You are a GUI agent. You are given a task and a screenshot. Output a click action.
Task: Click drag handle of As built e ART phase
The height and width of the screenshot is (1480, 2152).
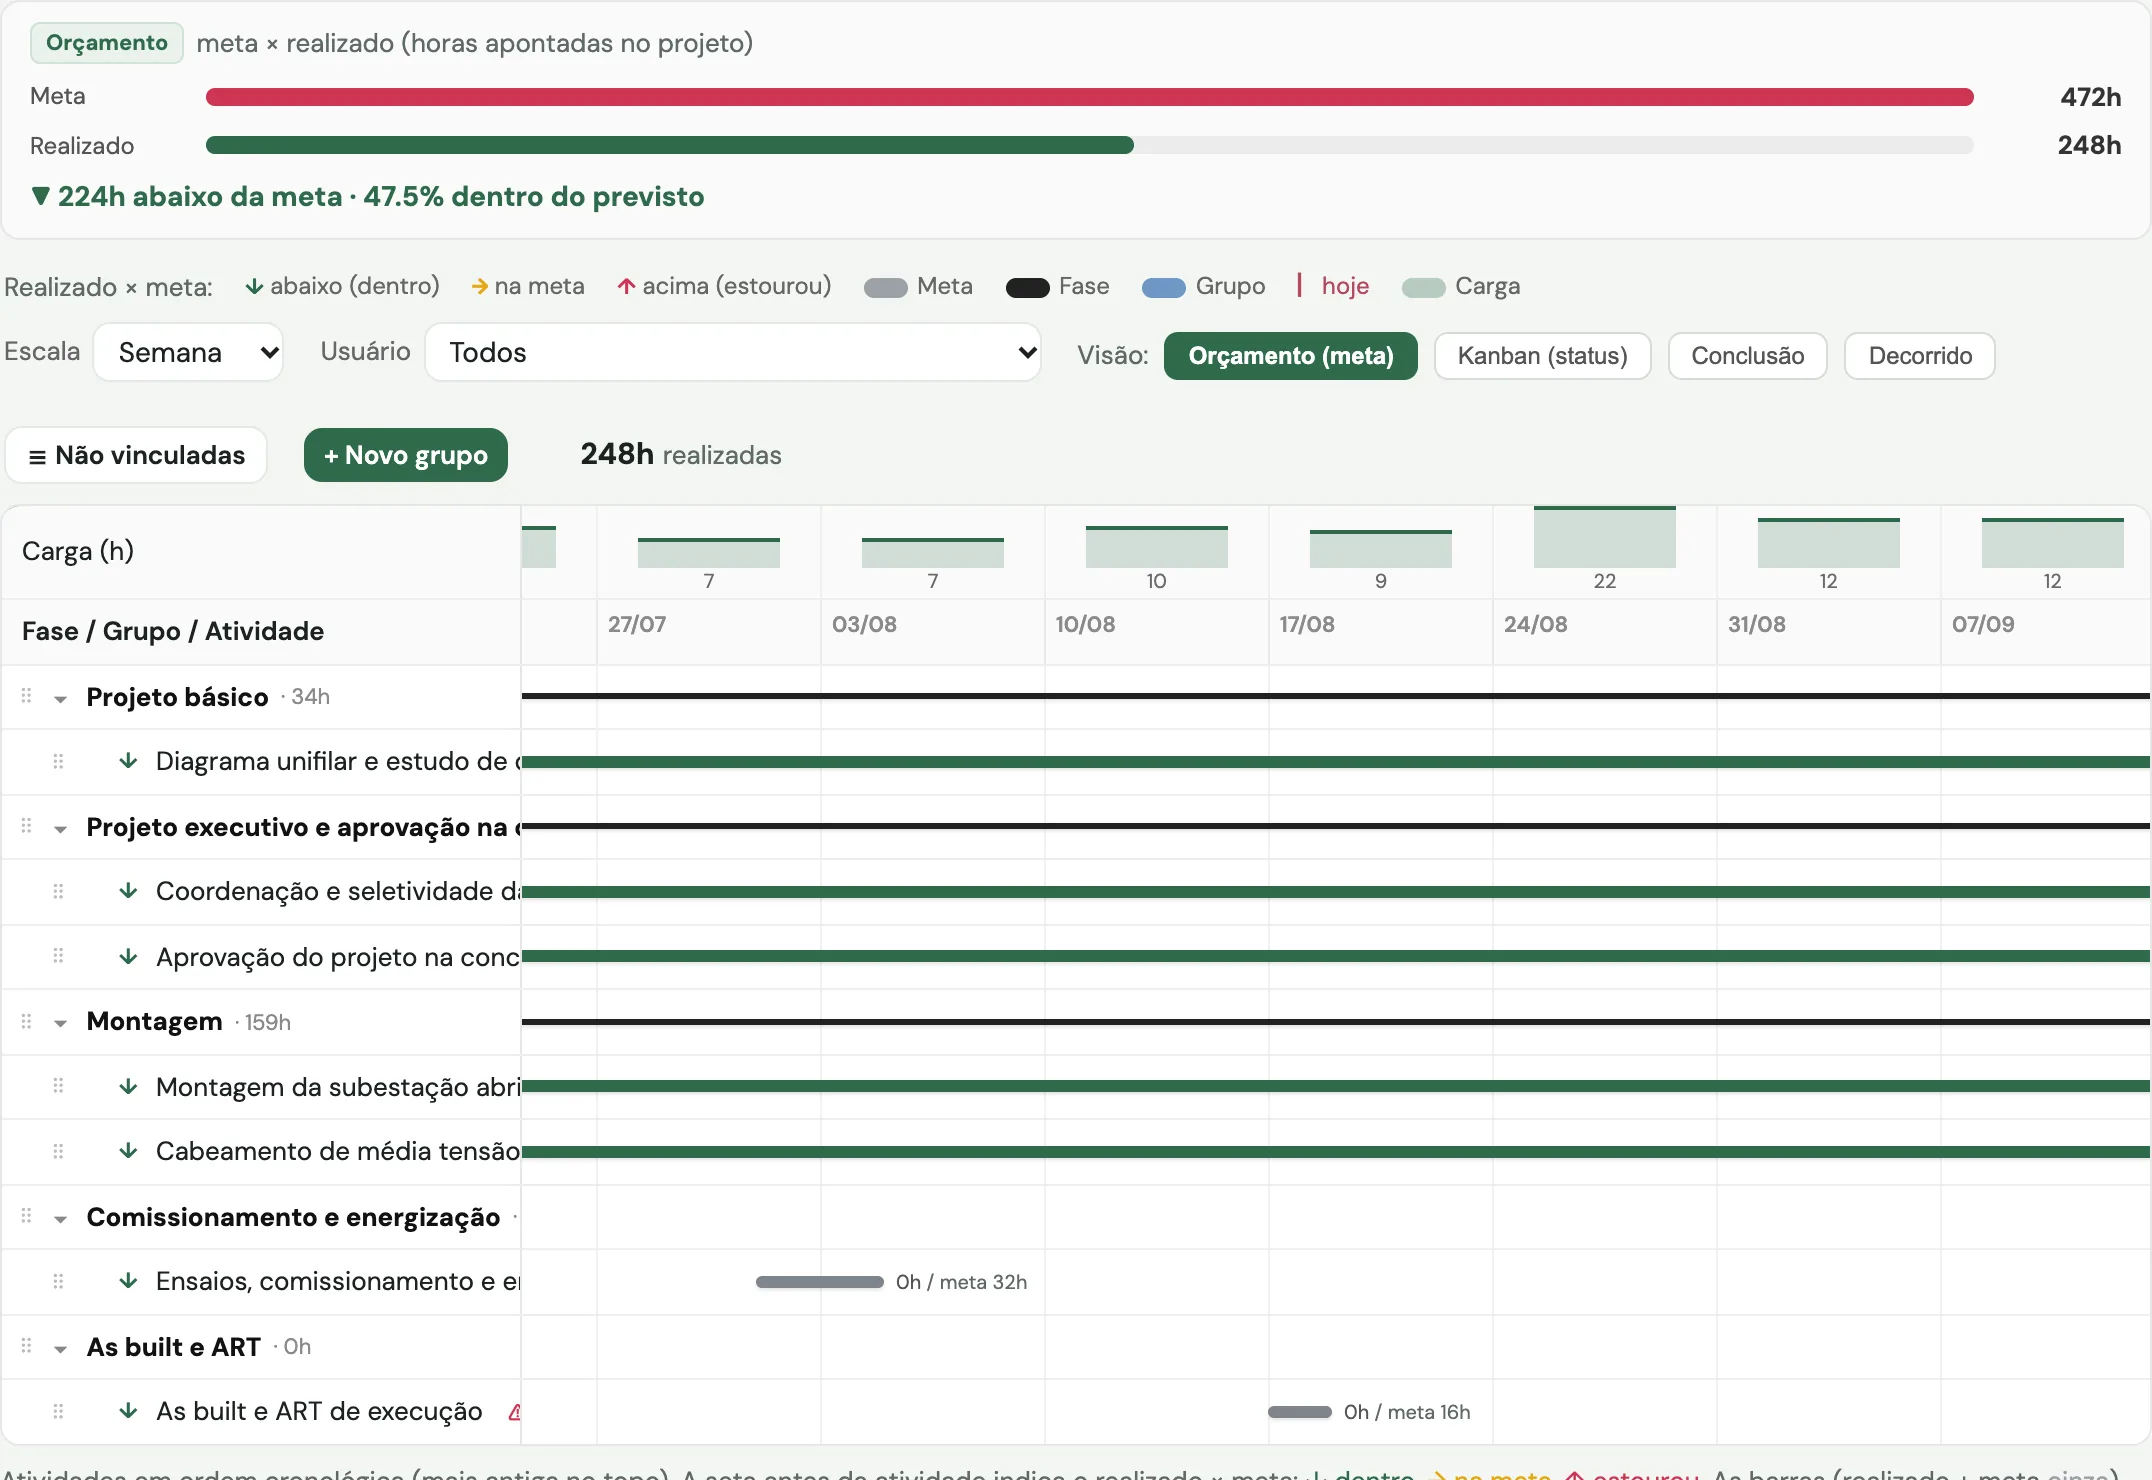(x=27, y=1346)
